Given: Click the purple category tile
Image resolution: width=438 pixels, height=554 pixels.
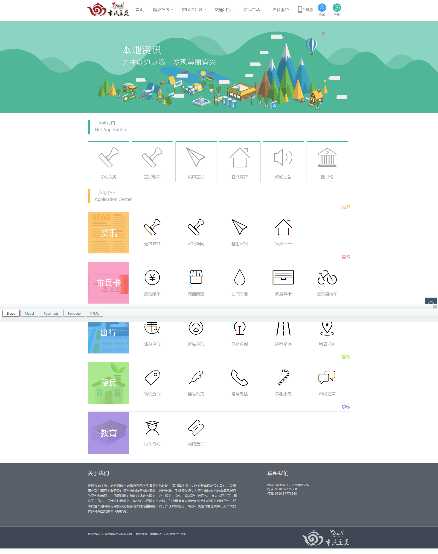Looking at the screenshot, I should (x=108, y=433).
